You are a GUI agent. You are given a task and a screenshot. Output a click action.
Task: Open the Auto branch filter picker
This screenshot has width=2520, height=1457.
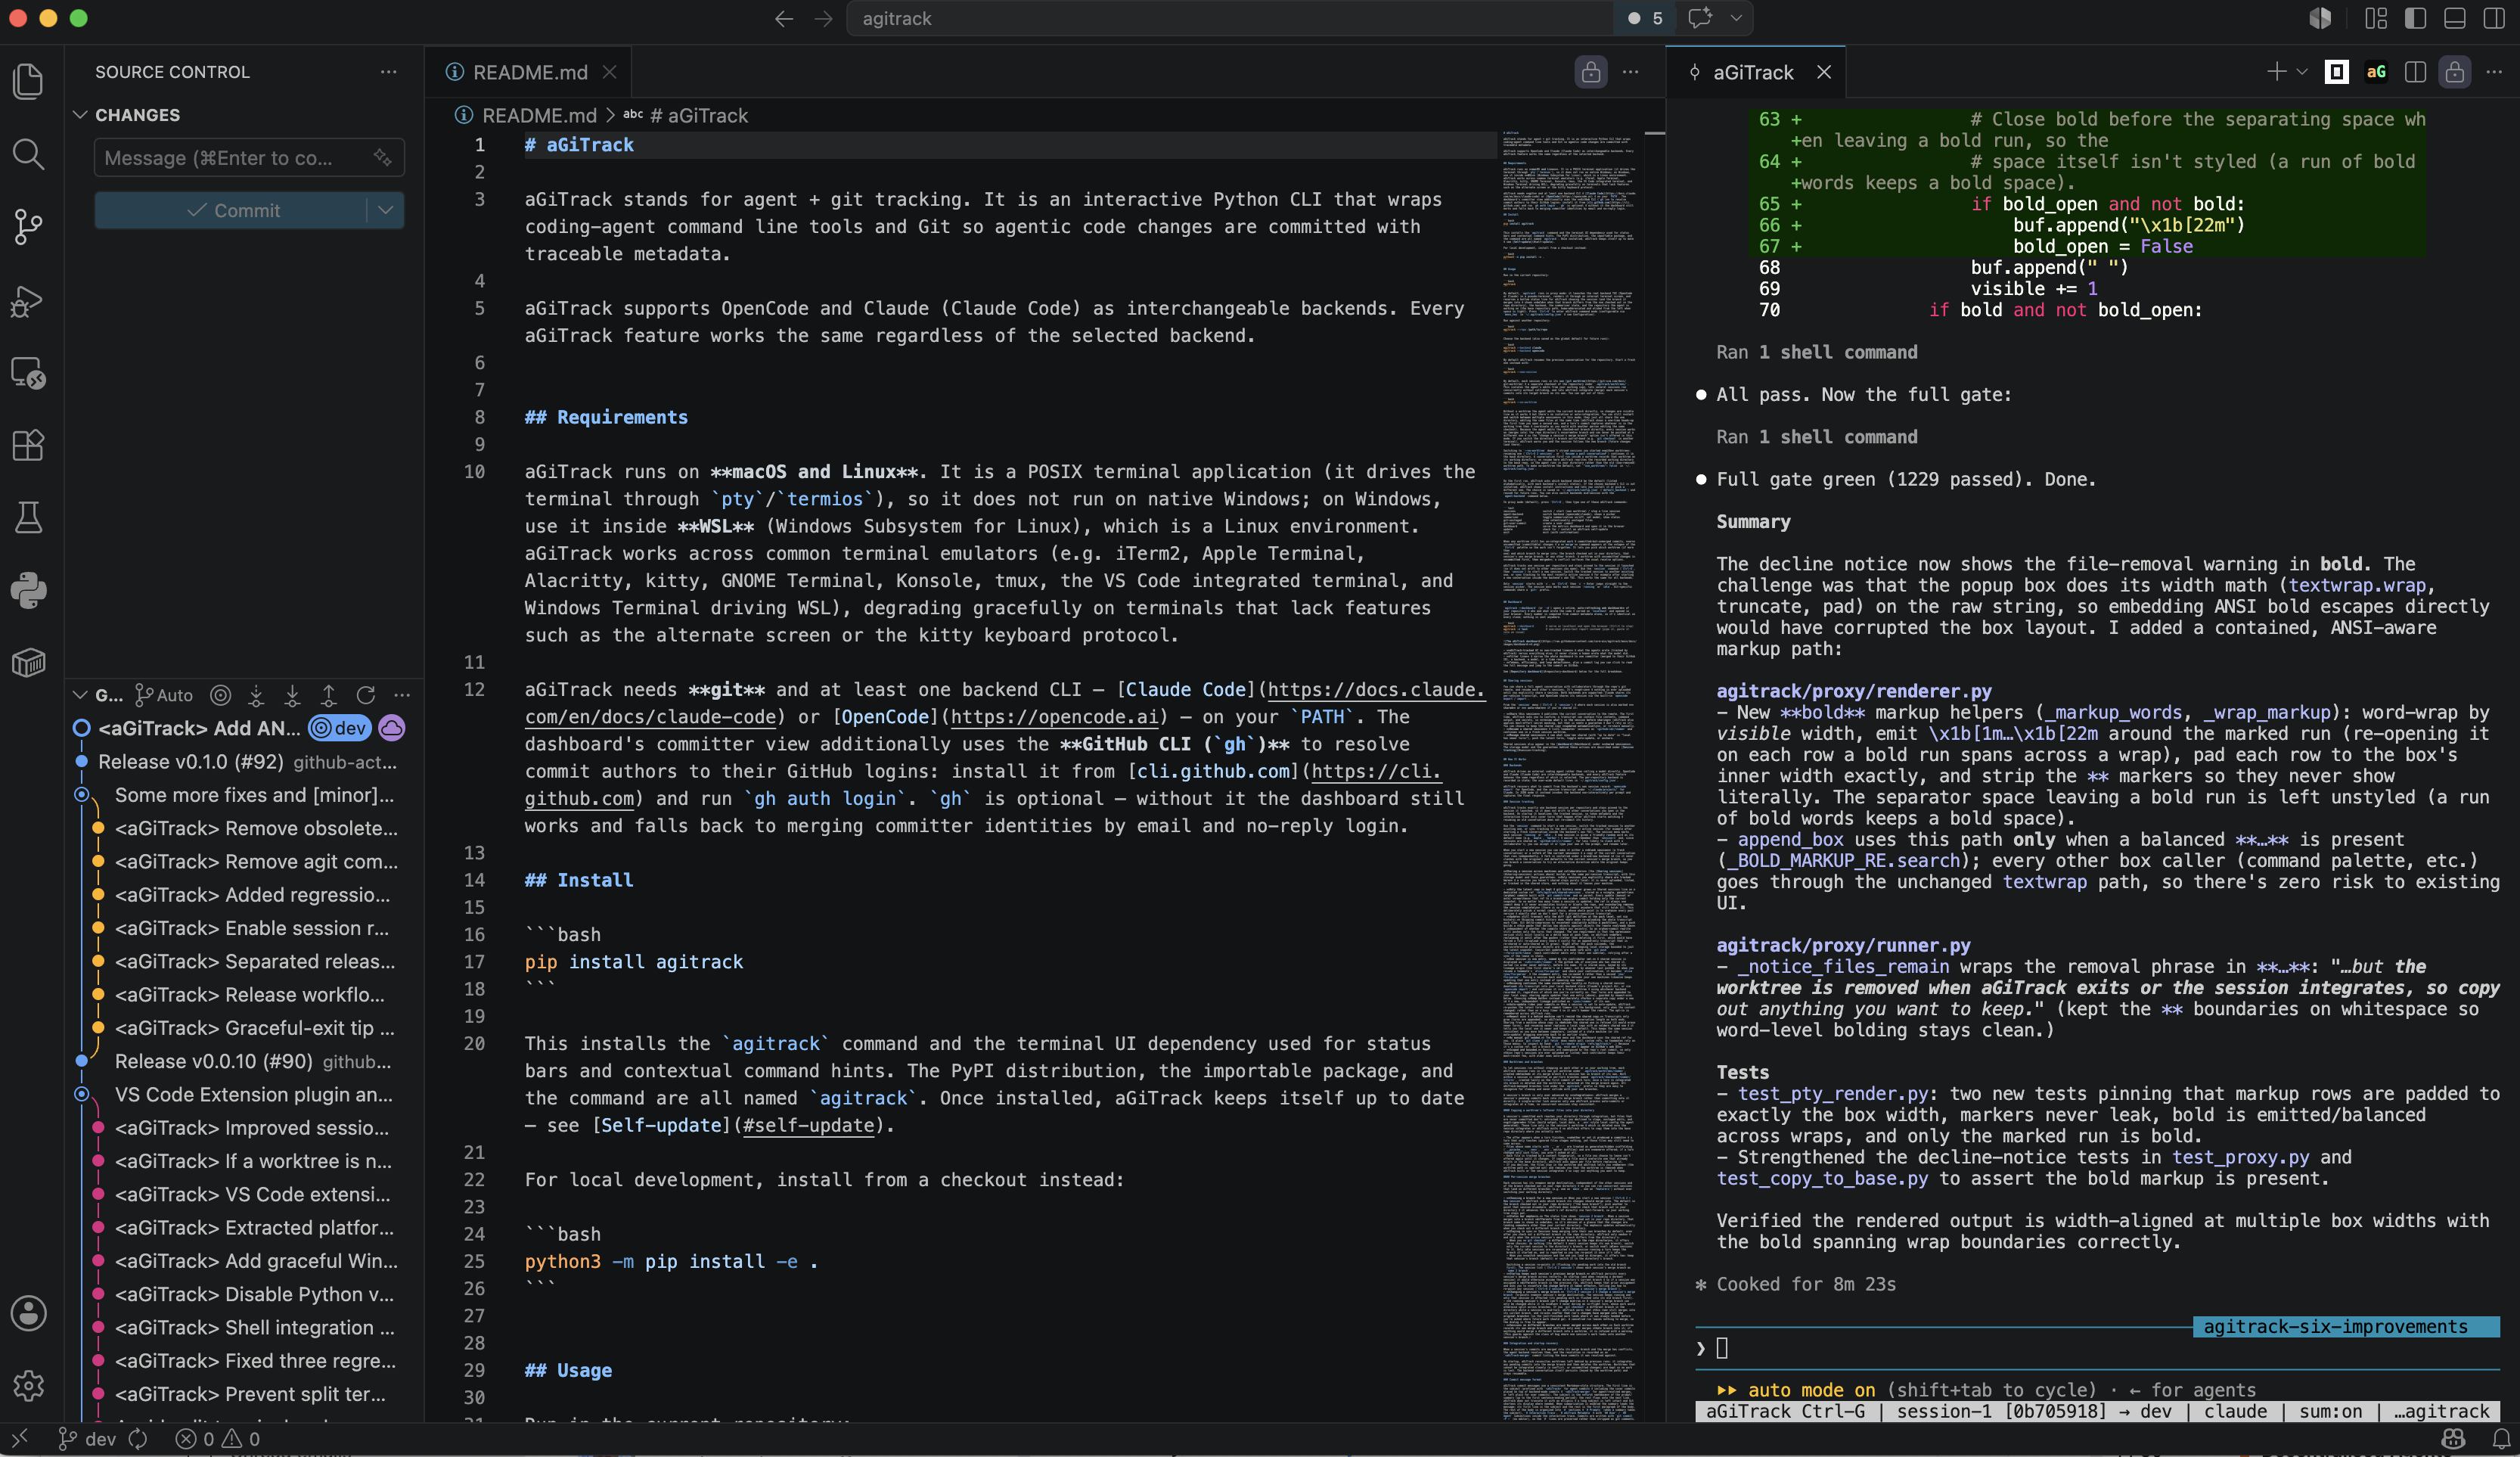(x=164, y=694)
